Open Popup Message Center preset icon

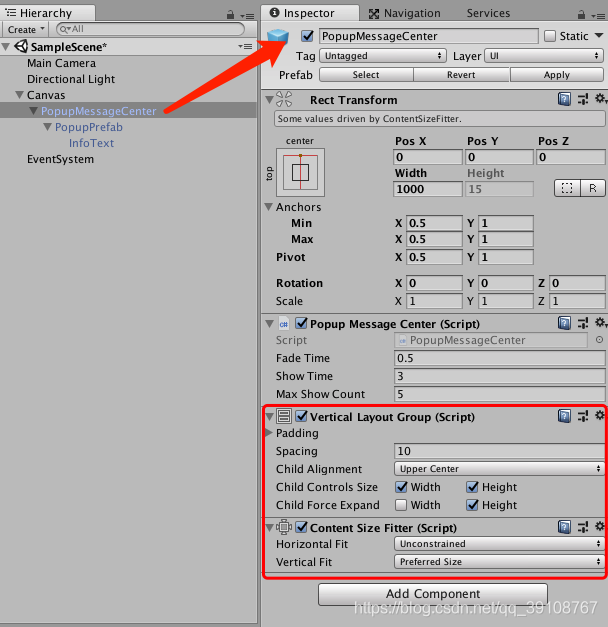click(583, 323)
